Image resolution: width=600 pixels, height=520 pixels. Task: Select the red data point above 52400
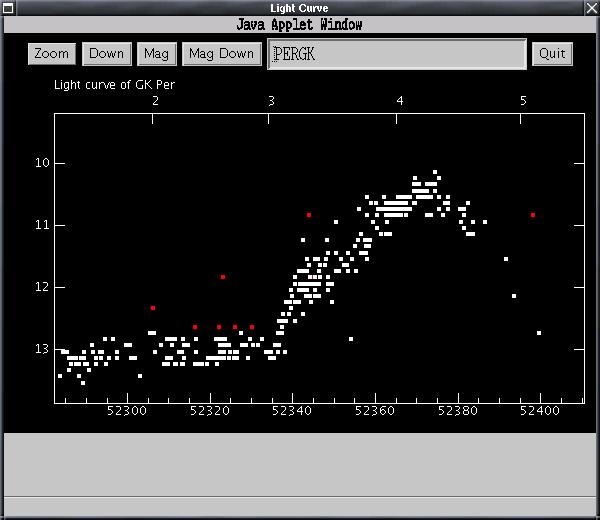coord(533,215)
